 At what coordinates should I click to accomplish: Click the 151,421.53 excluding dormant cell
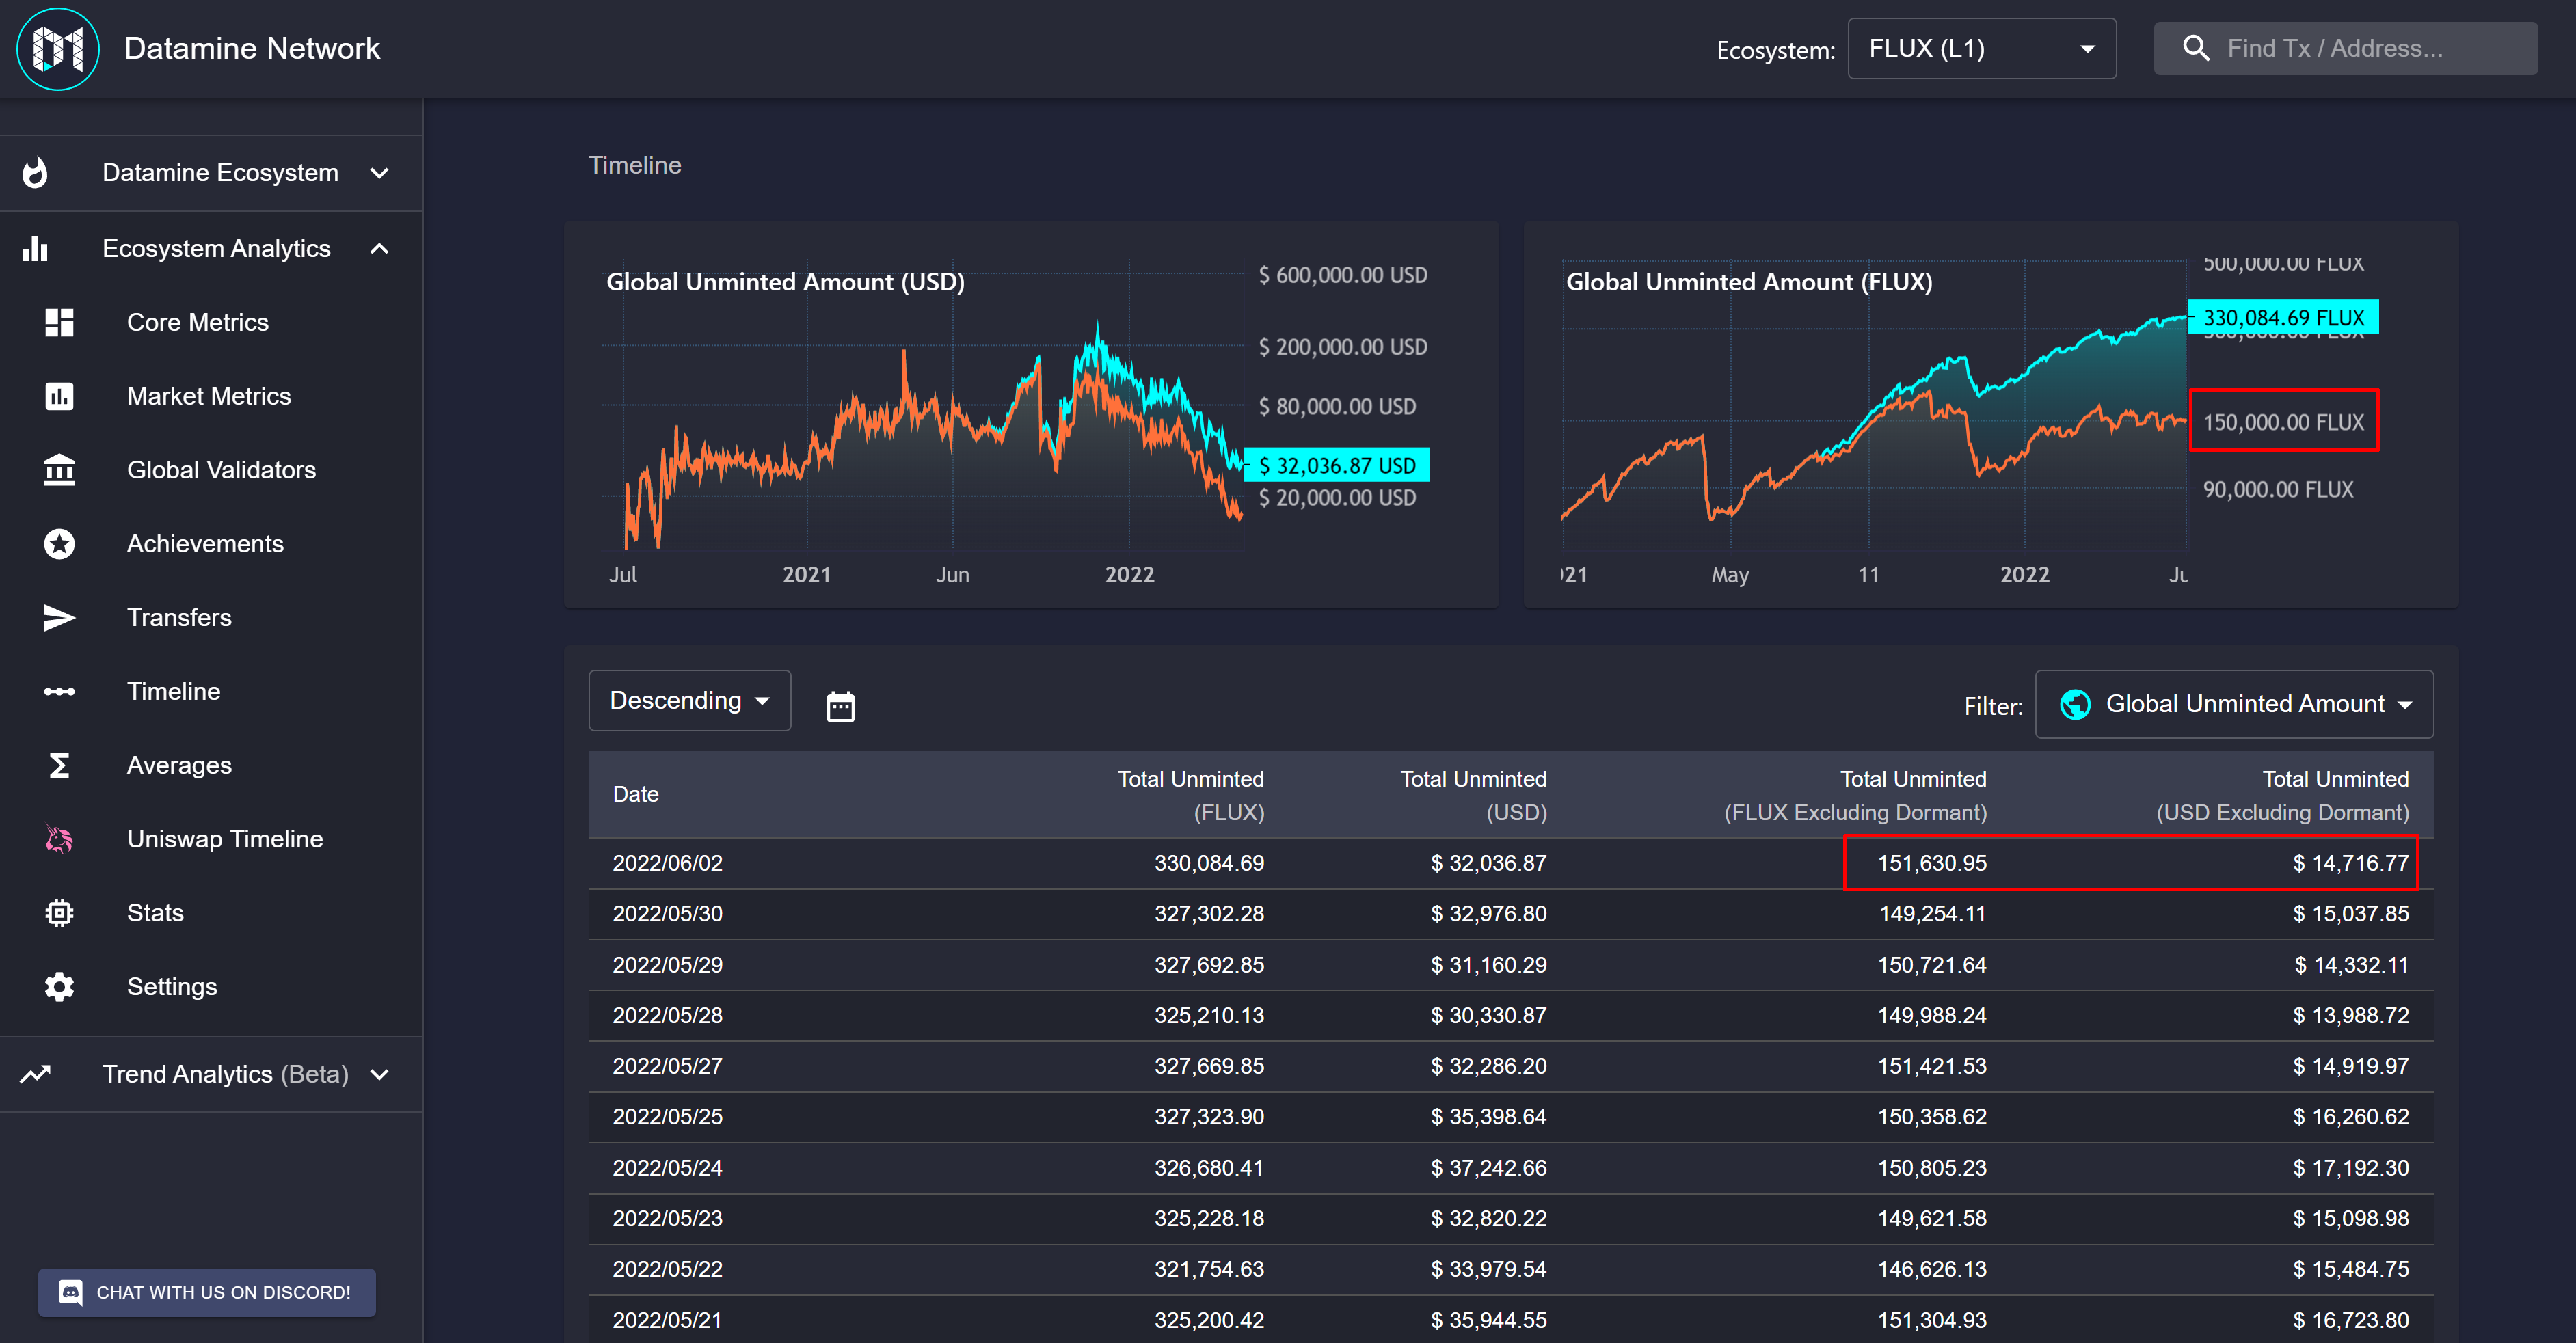(1932, 1066)
